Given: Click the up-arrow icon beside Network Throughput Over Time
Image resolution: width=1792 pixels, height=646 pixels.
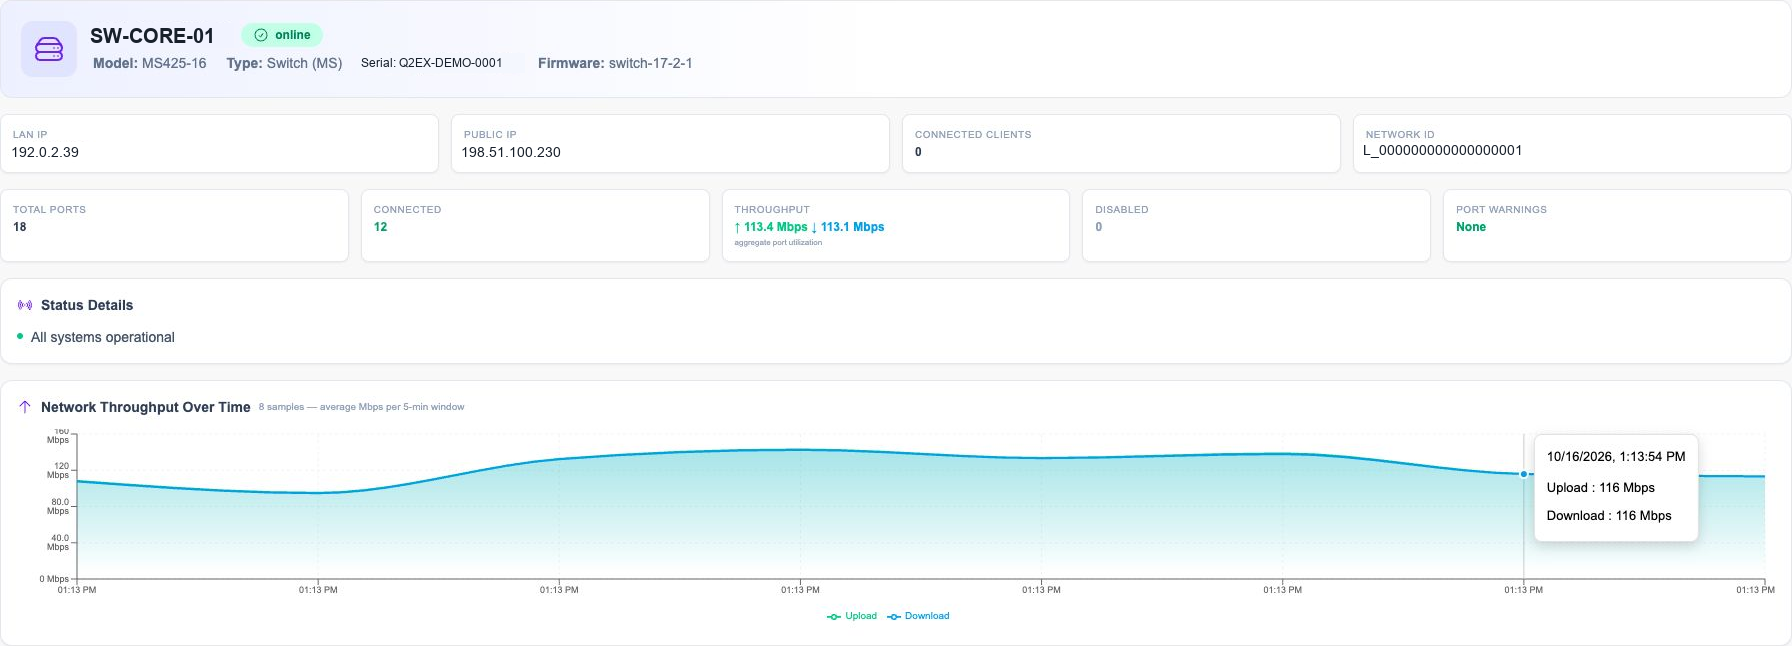Looking at the screenshot, I should pyautogui.click(x=25, y=407).
